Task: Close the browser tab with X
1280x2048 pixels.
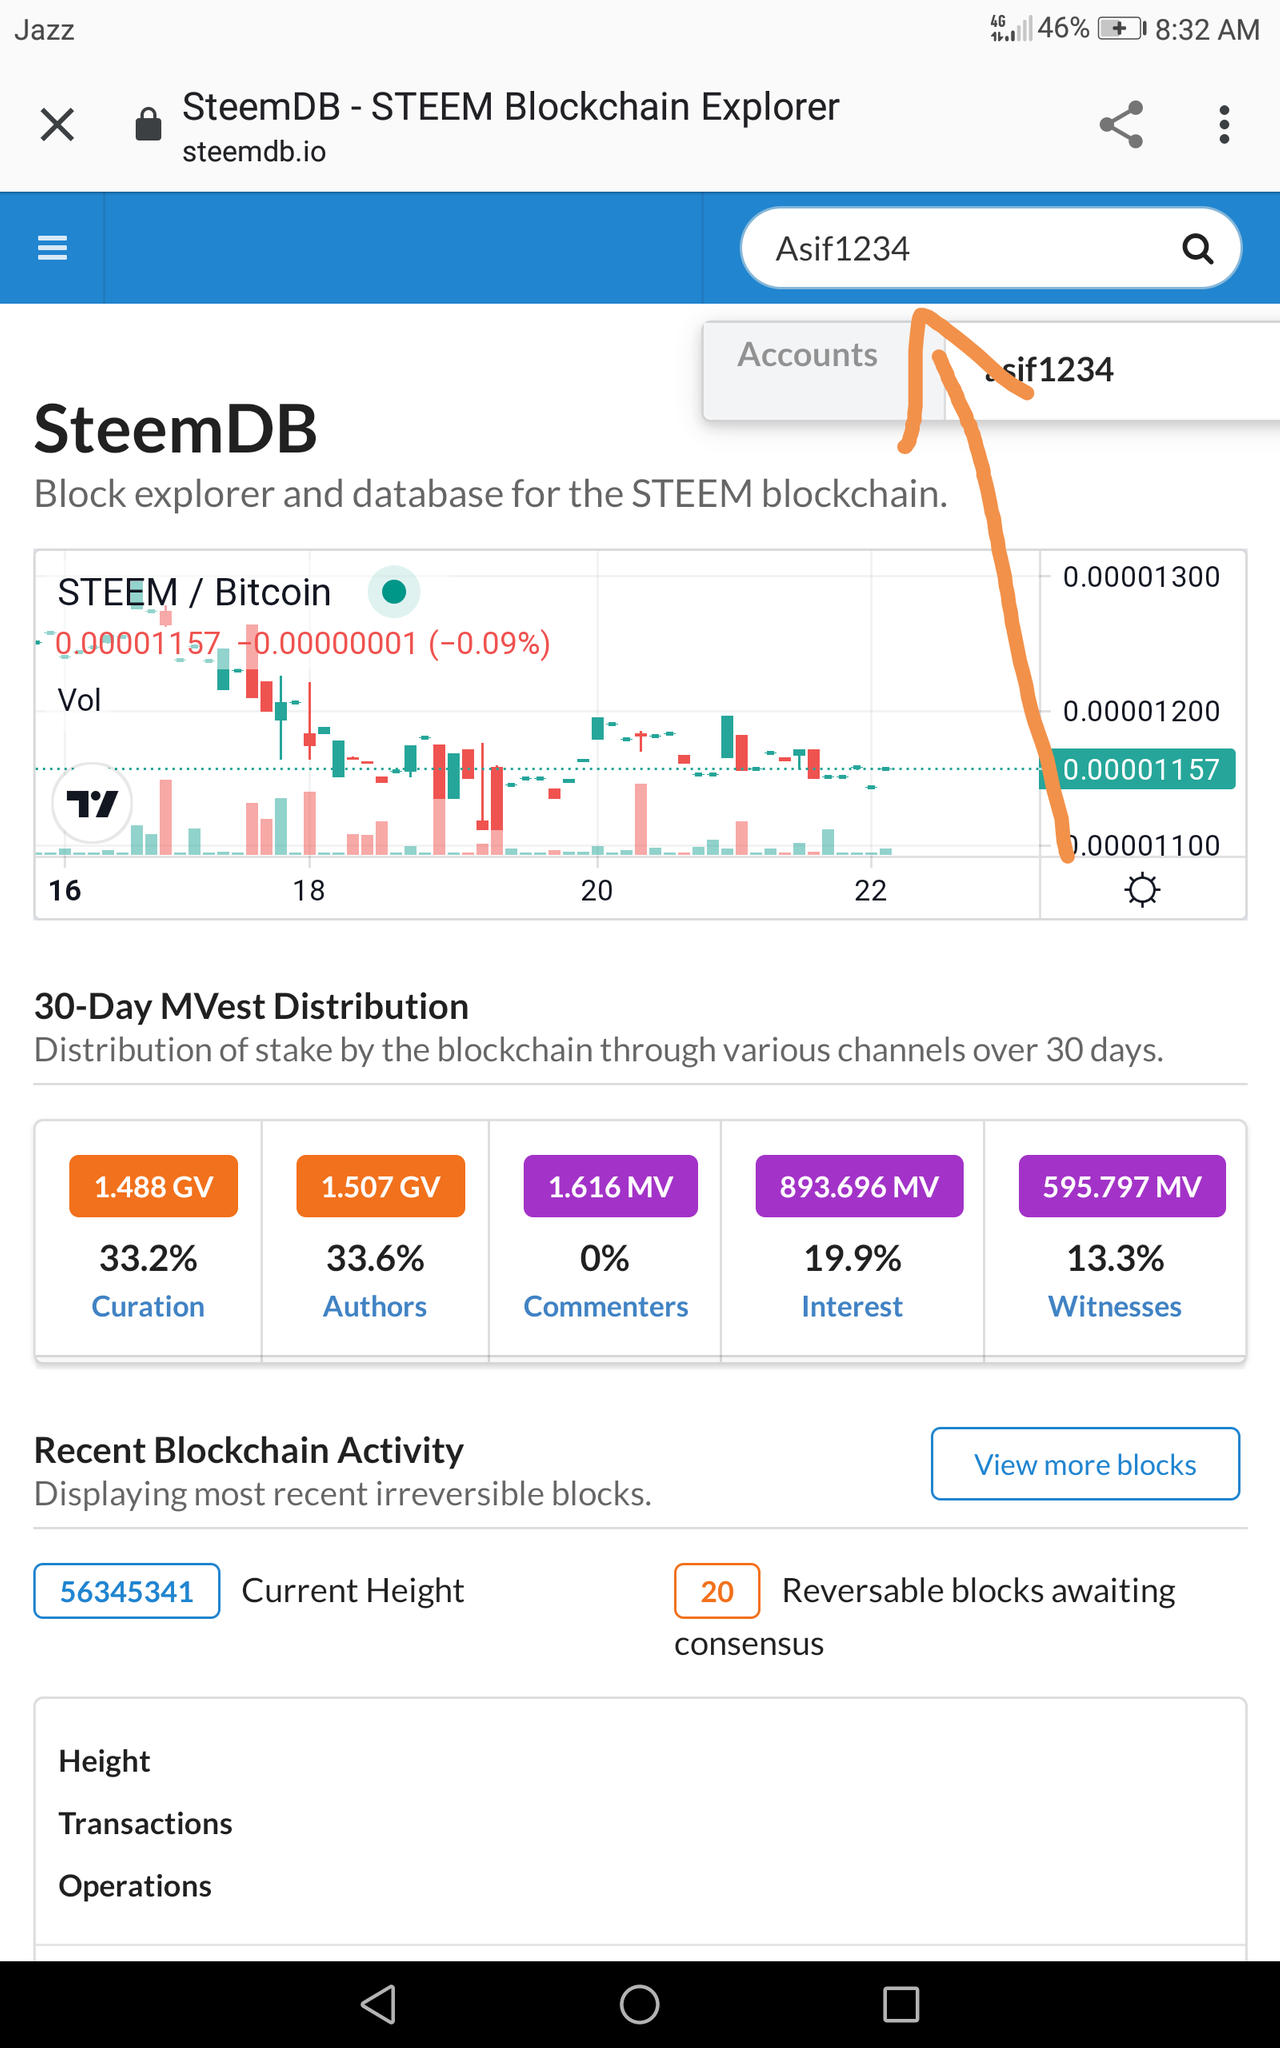Action: pyautogui.click(x=57, y=125)
